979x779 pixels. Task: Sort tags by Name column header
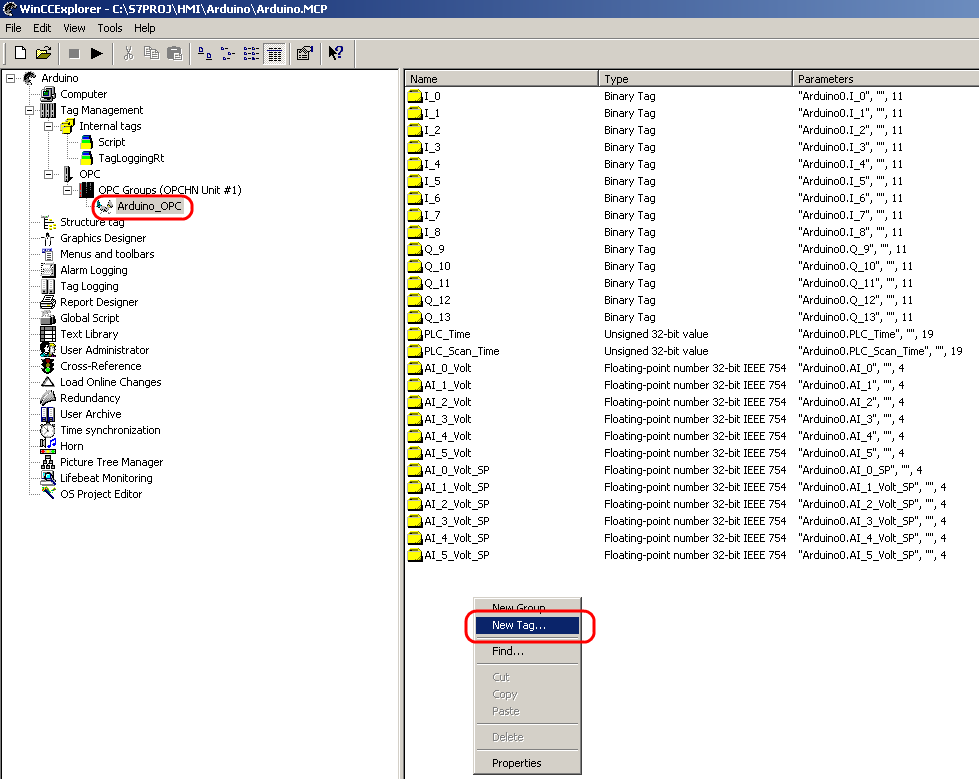point(501,79)
